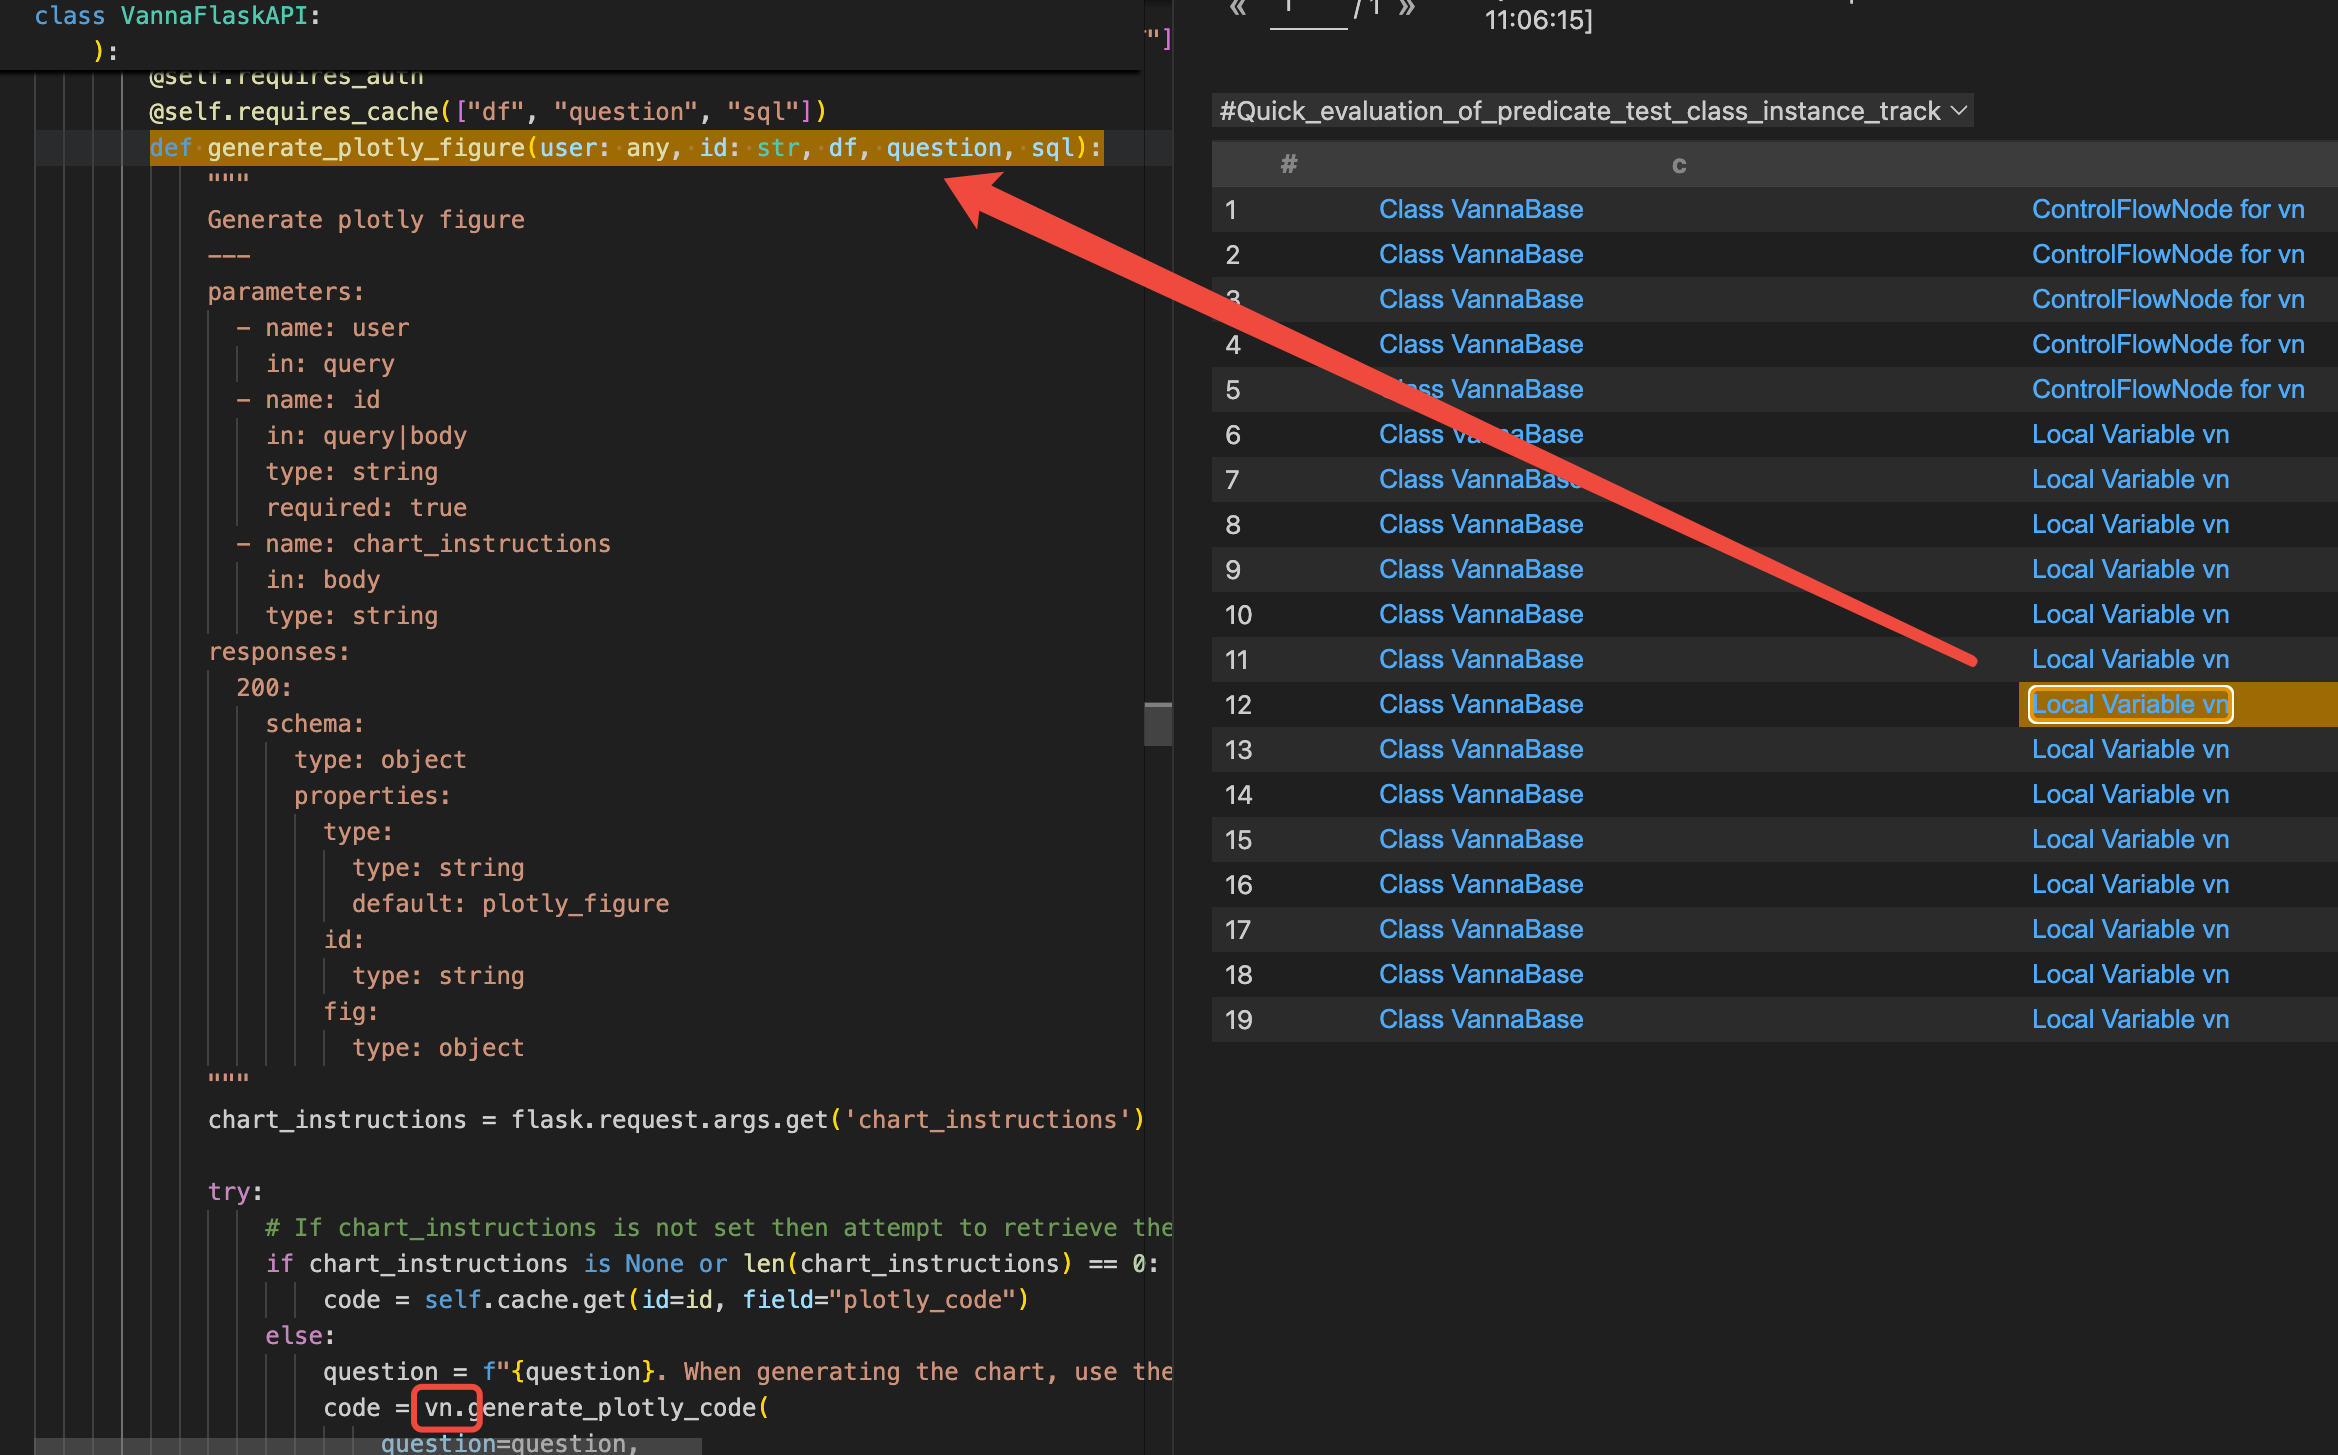Open Local Variable vn link in row 14

click(x=2130, y=794)
